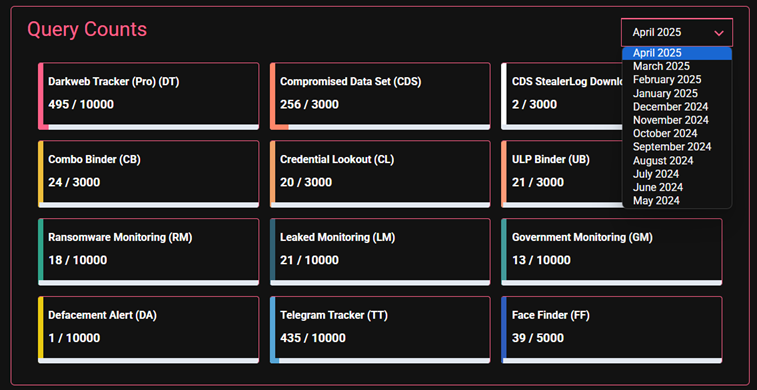Select the Credential Lookout (CL) card

pyautogui.click(x=380, y=174)
